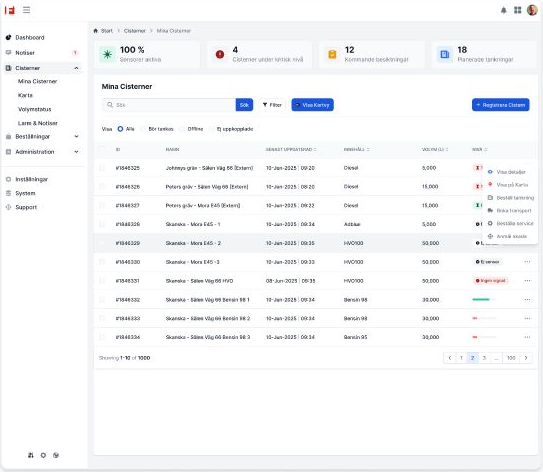Click the Filter button
Image resolution: width=543 pixels, height=472 pixels.
(272, 105)
